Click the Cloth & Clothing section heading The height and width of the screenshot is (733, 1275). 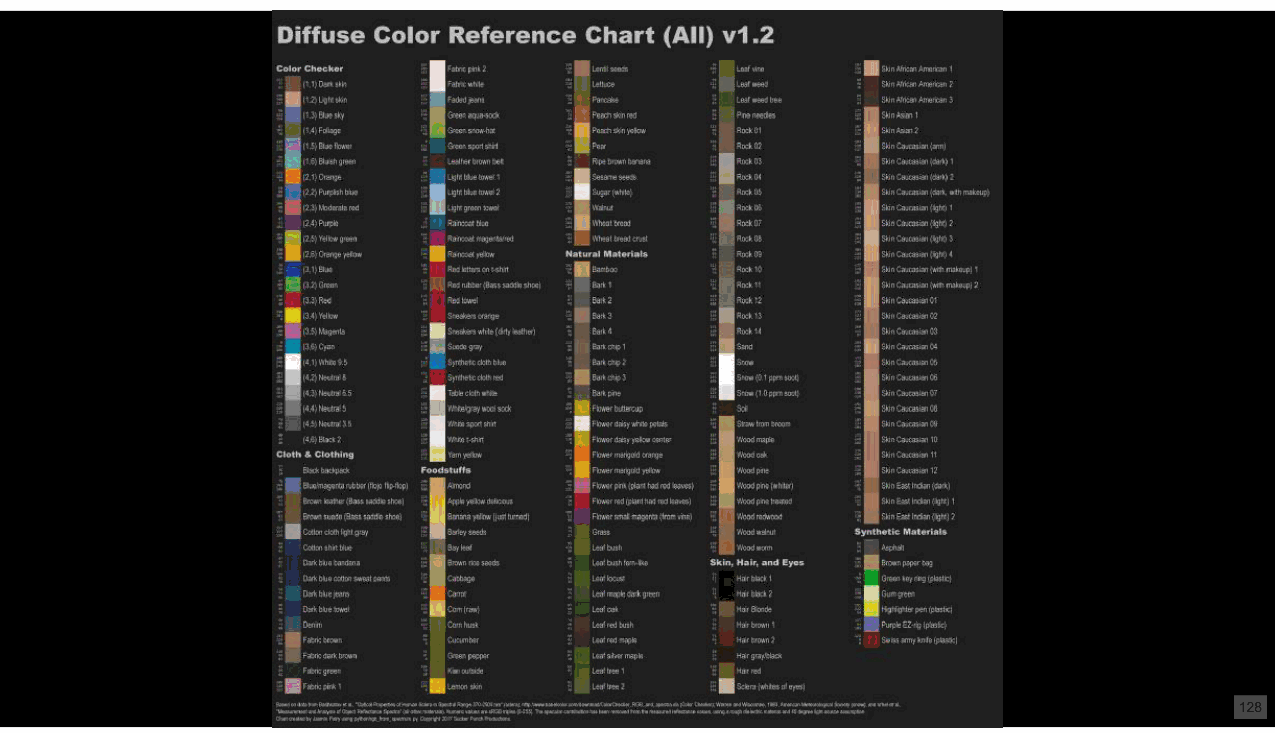[x=315, y=454]
